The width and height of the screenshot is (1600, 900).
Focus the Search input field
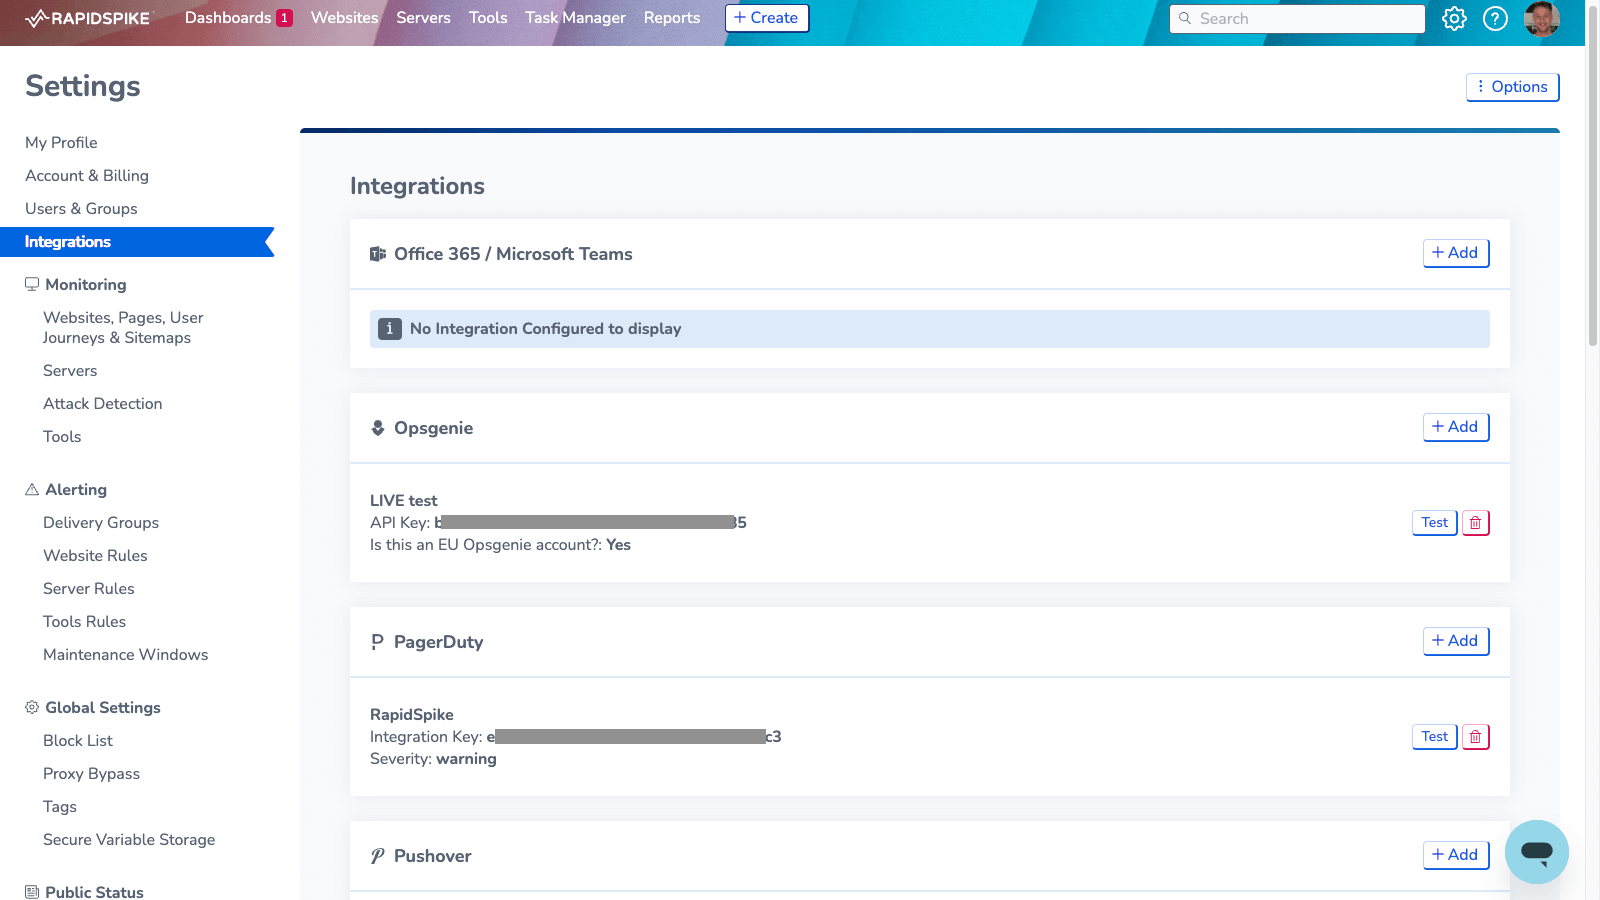click(1297, 18)
